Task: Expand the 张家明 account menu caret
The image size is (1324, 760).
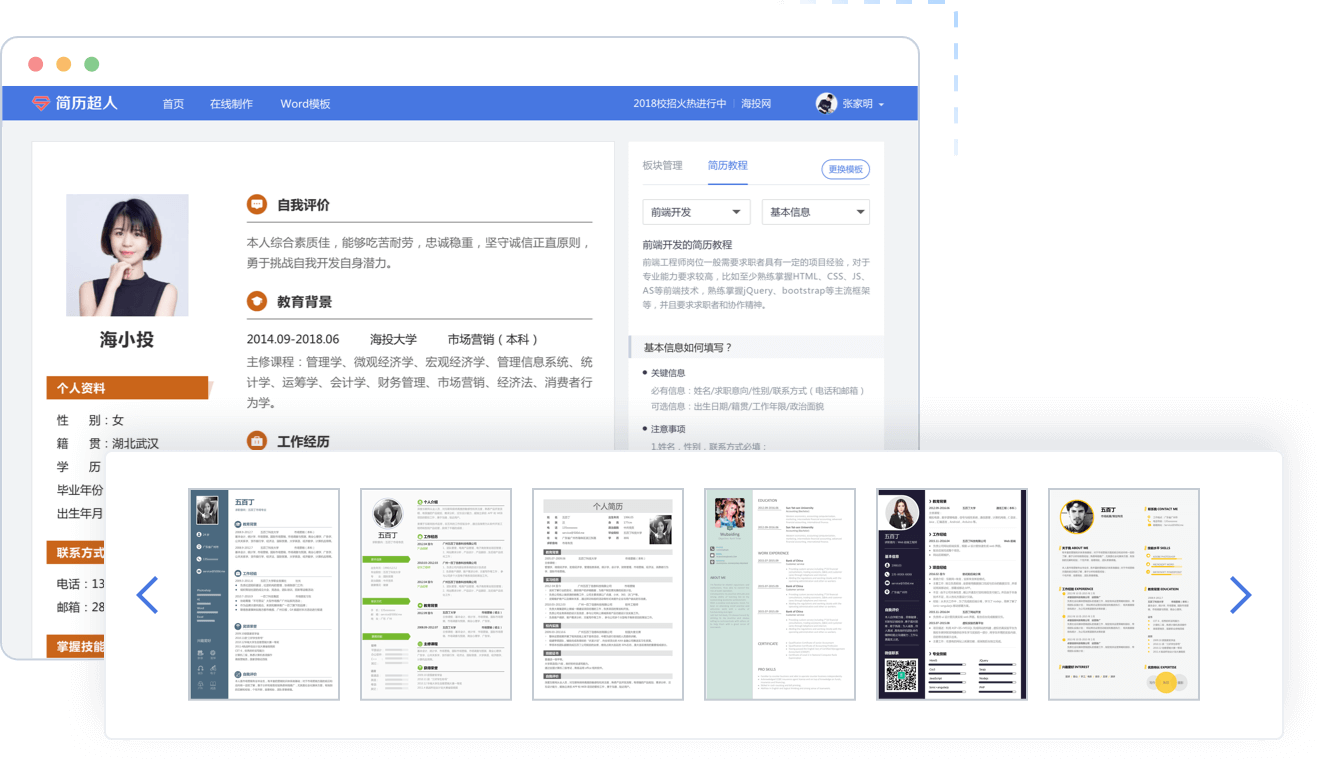Action: (x=881, y=105)
